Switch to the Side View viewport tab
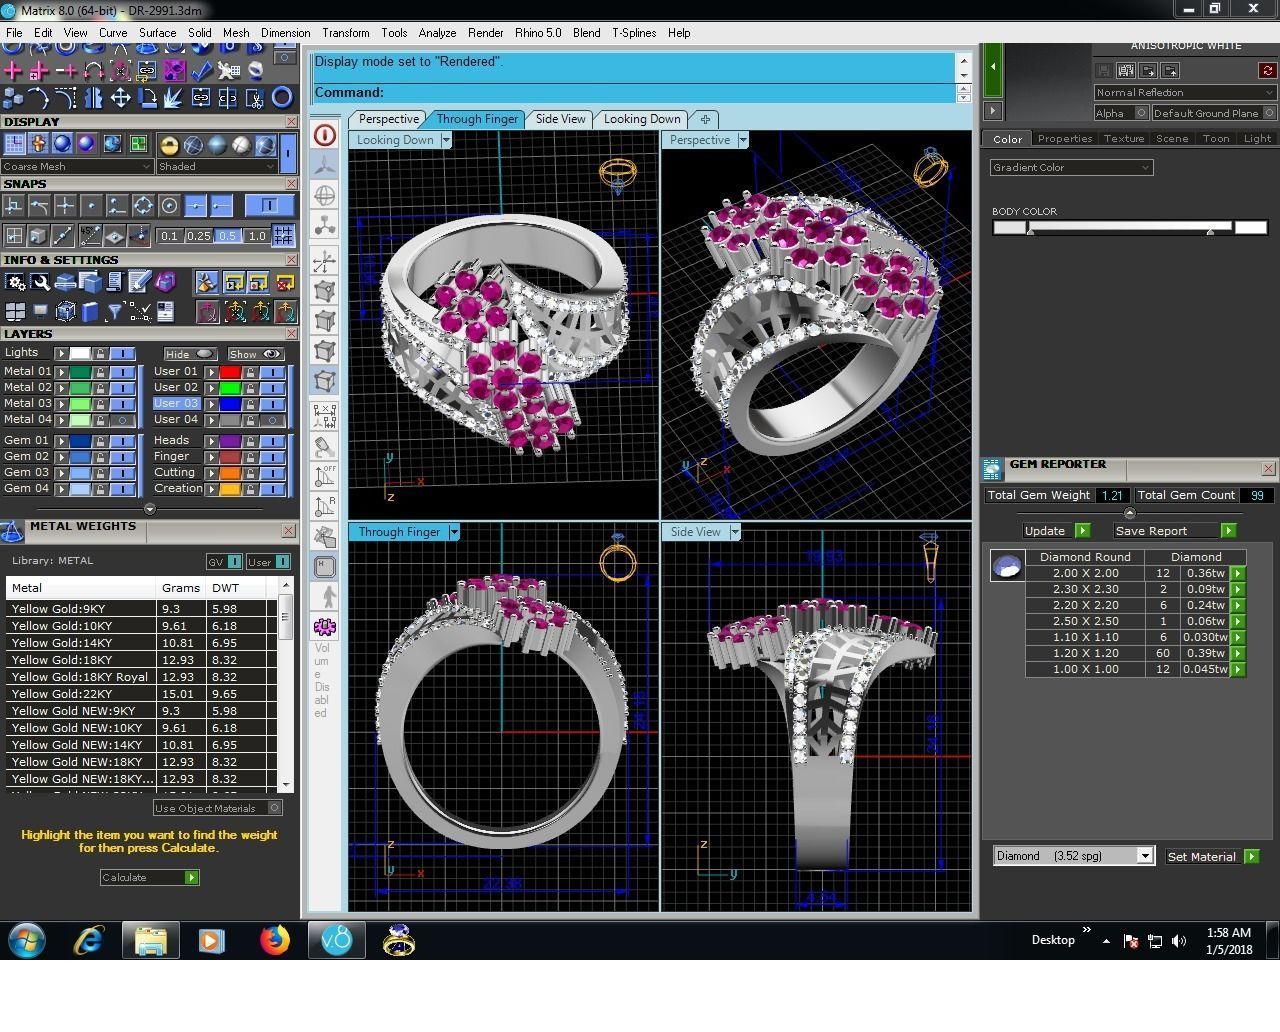The width and height of the screenshot is (1280, 1032). click(560, 119)
